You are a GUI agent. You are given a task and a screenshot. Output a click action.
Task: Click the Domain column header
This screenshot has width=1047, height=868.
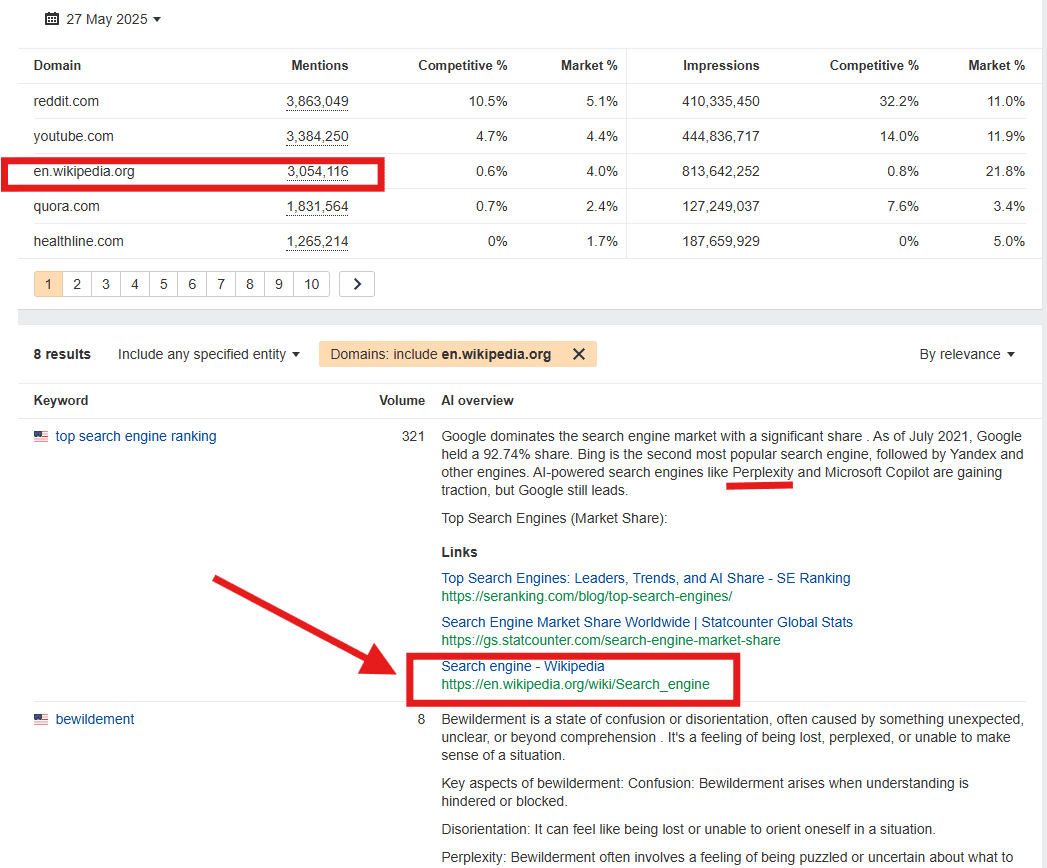57,66
